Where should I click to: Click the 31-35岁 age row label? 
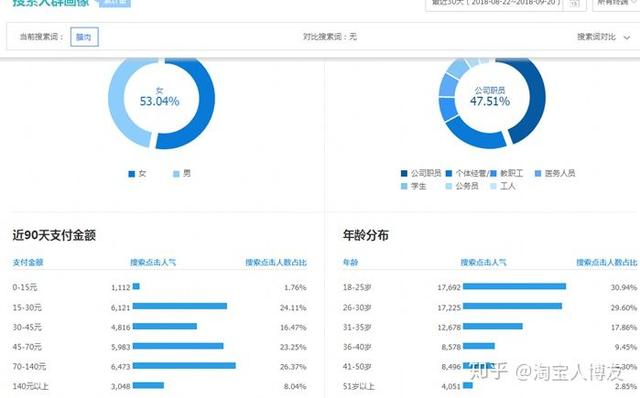(x=357, y=327)
